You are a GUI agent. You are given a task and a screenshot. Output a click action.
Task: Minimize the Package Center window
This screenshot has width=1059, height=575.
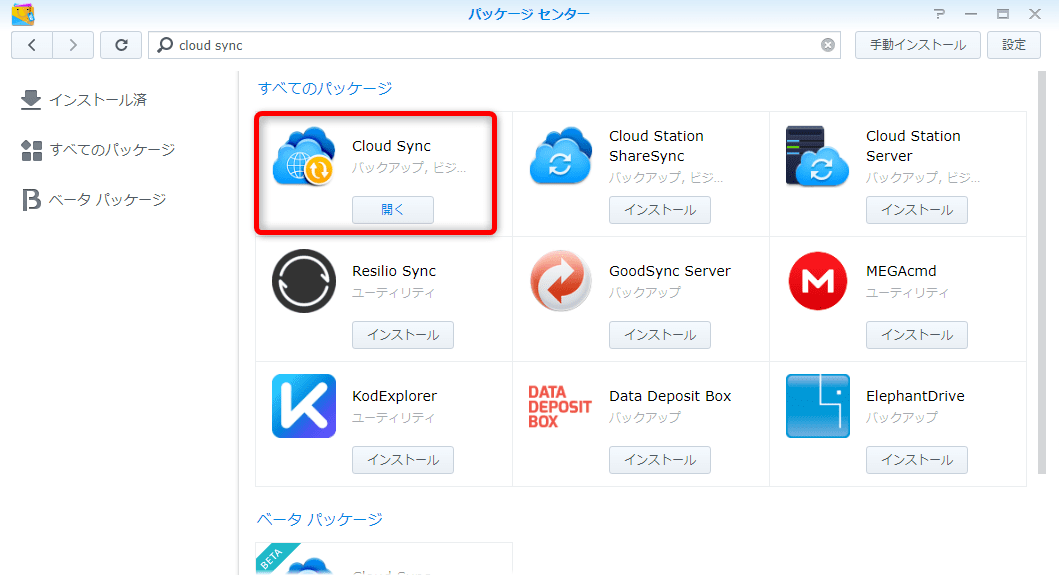(971, 14)
